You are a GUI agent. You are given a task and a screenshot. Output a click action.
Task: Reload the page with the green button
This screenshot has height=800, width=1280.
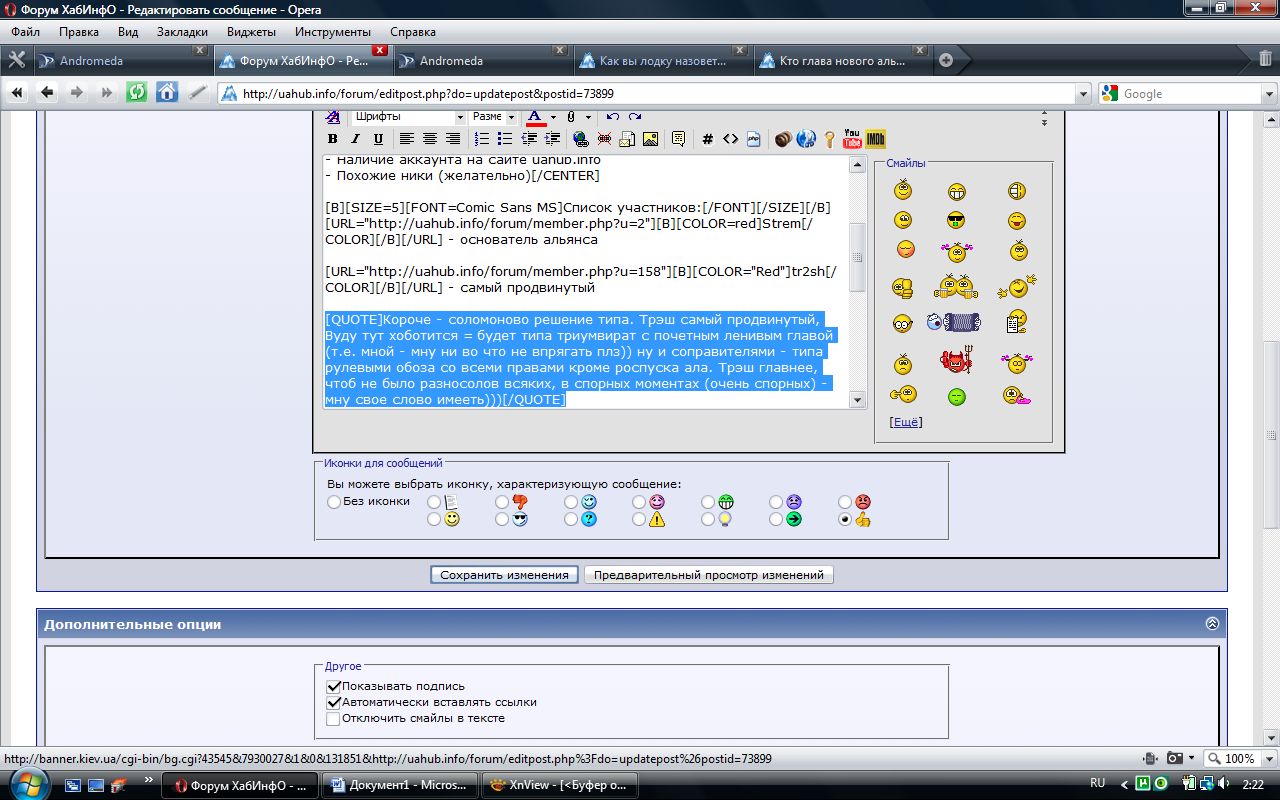click(136, 93)
